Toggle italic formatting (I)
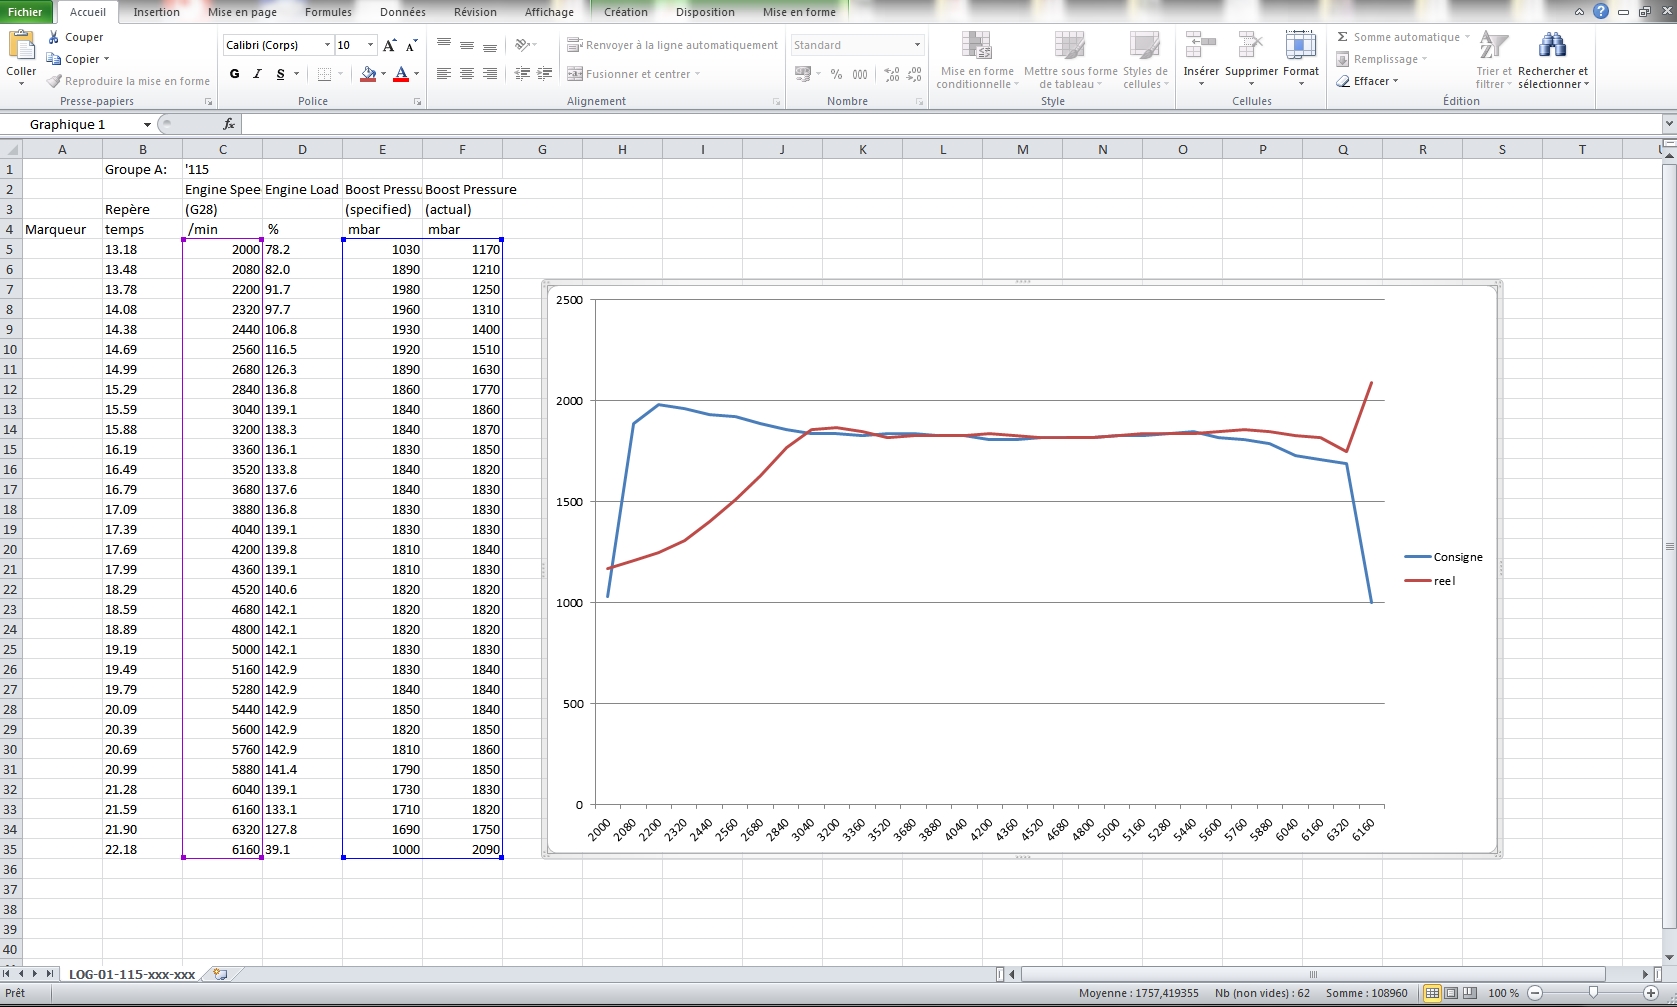Screen dimensions: 1677x1007 [257, 74]
